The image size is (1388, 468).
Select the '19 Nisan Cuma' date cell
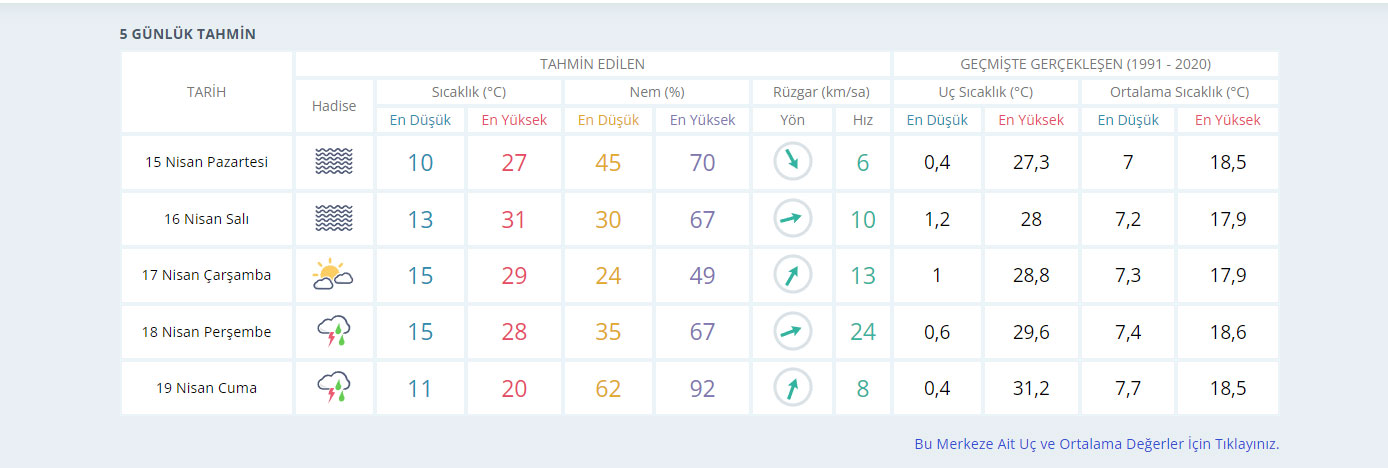coord(207,388)
